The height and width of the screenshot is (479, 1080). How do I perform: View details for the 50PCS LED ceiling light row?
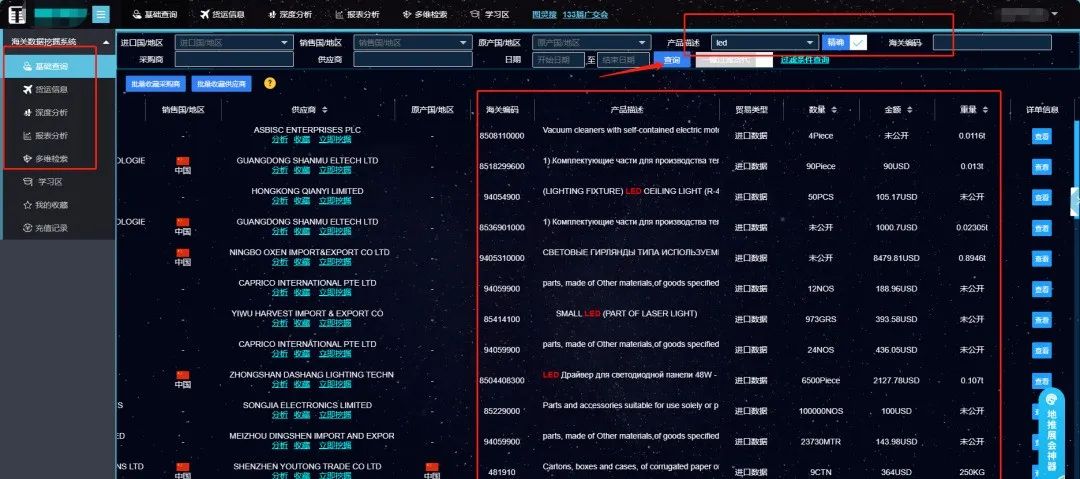pos(1041,198)
